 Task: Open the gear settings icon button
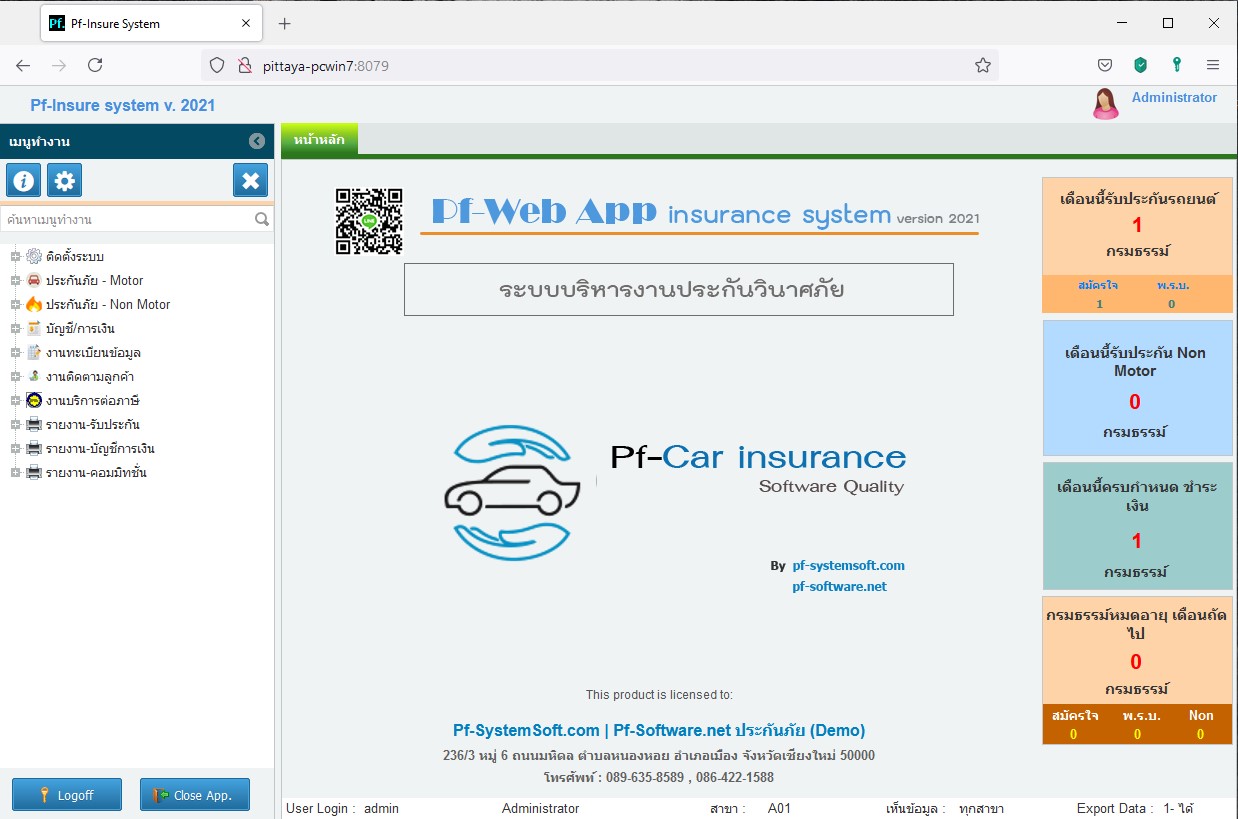65,181
